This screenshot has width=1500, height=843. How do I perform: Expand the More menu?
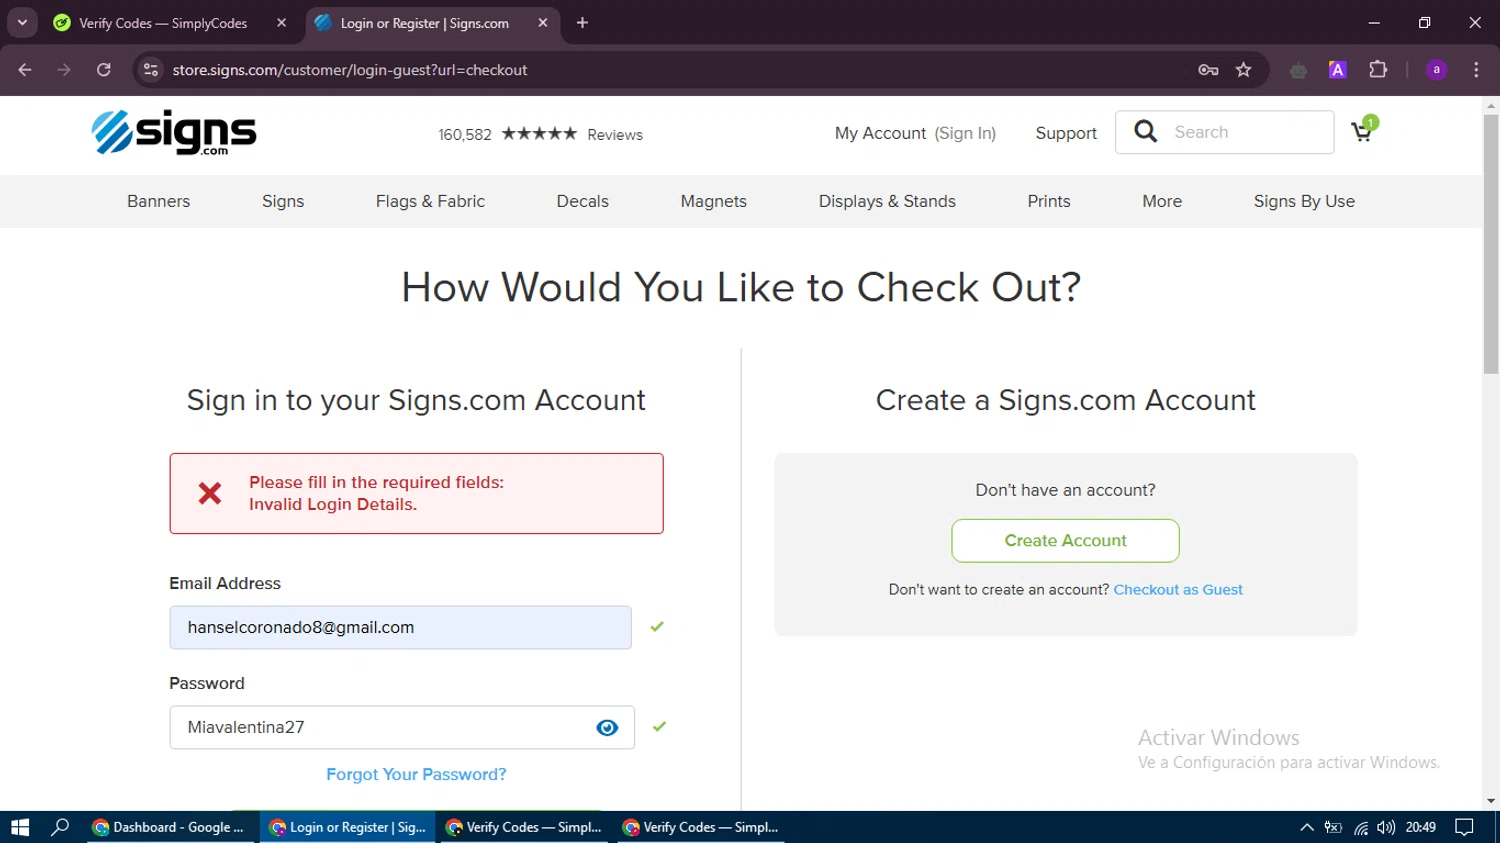[x=1162, y=201]
